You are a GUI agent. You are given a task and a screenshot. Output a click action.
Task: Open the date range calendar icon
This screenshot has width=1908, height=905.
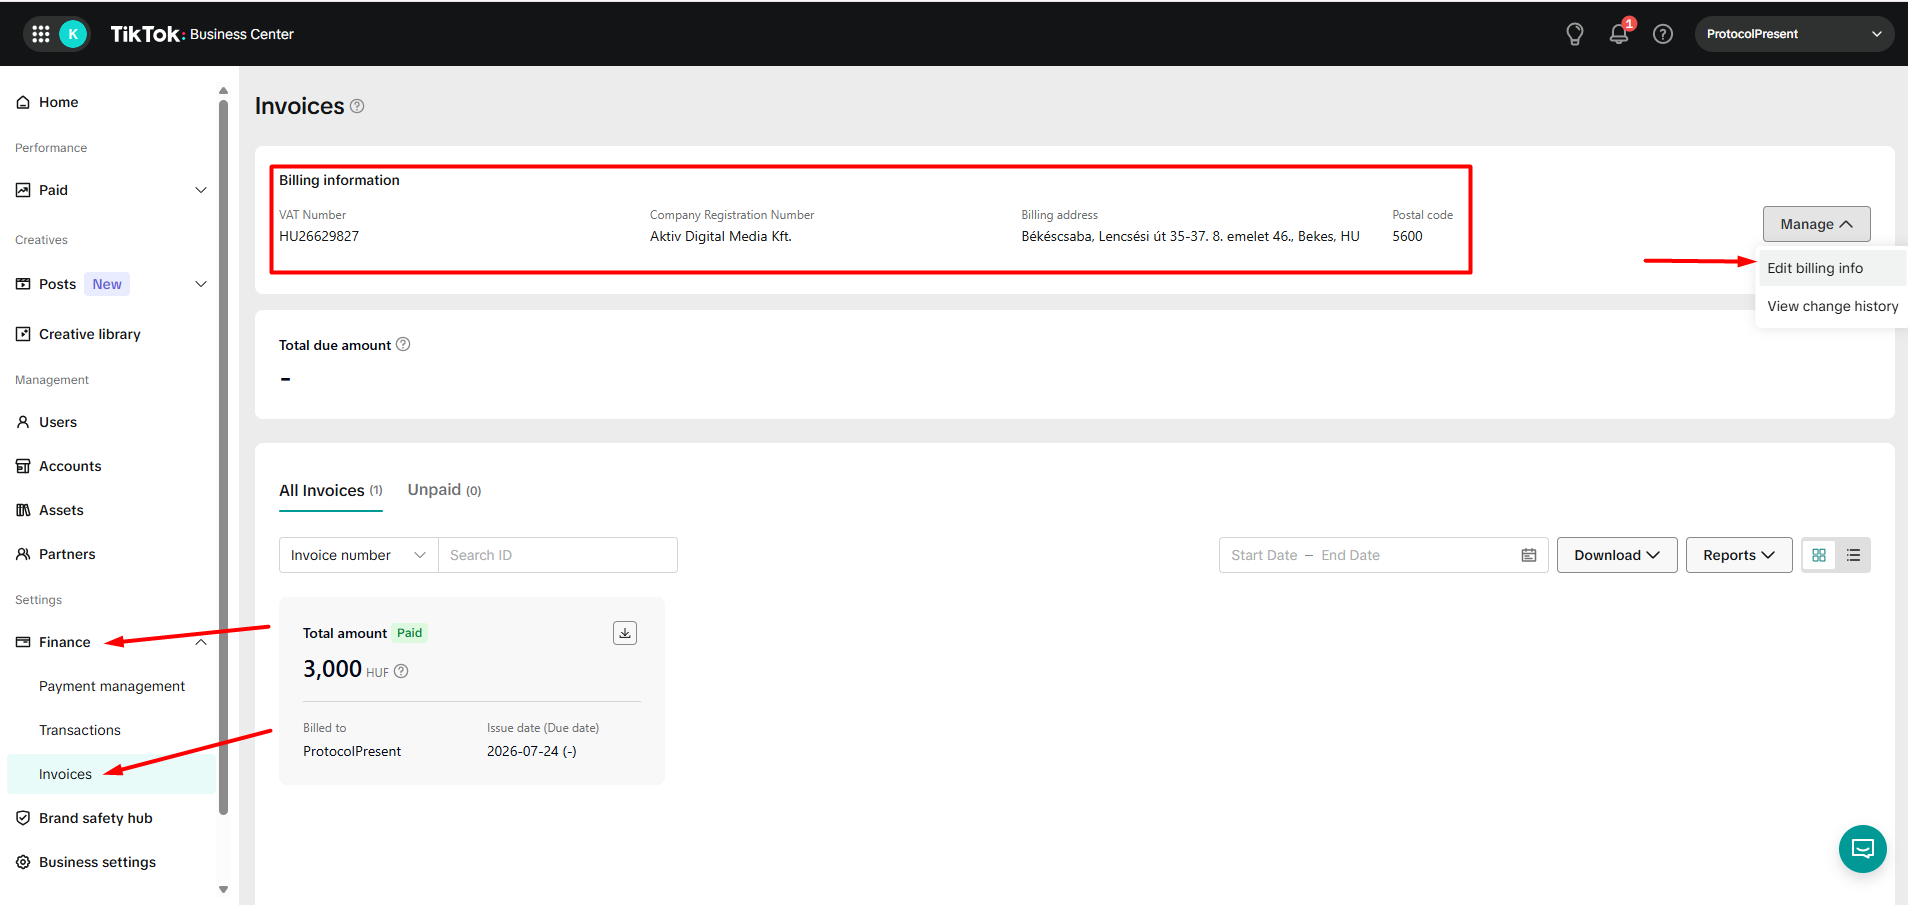coord(1529,555)
